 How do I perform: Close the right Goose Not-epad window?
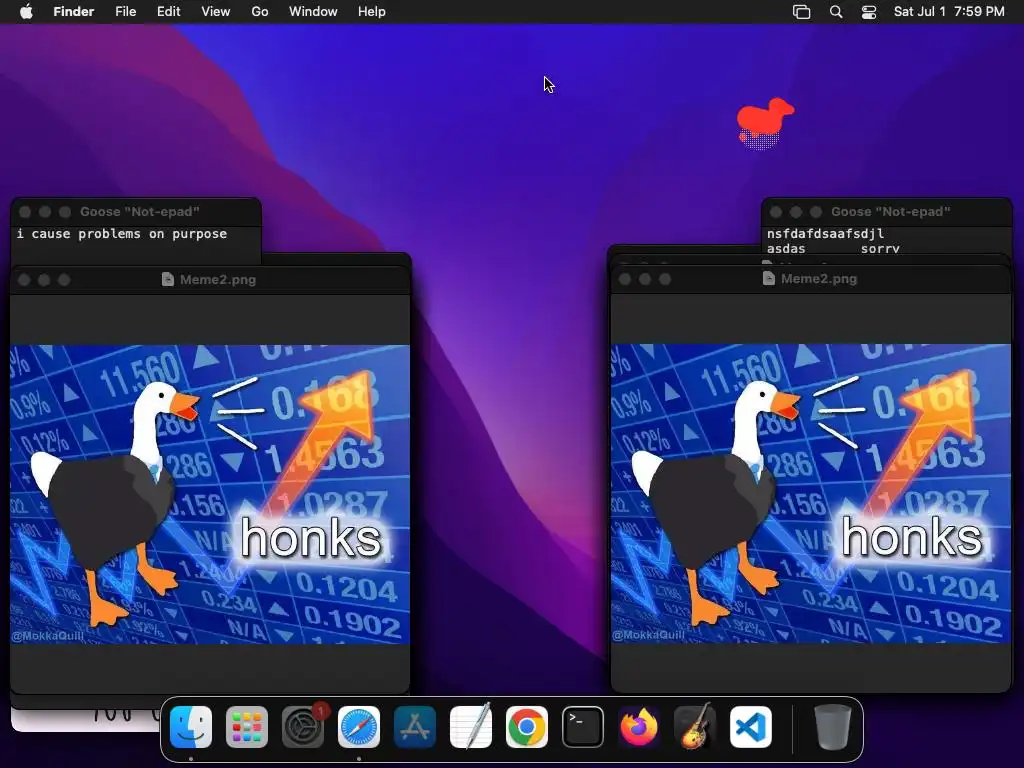tap(776, 212)
